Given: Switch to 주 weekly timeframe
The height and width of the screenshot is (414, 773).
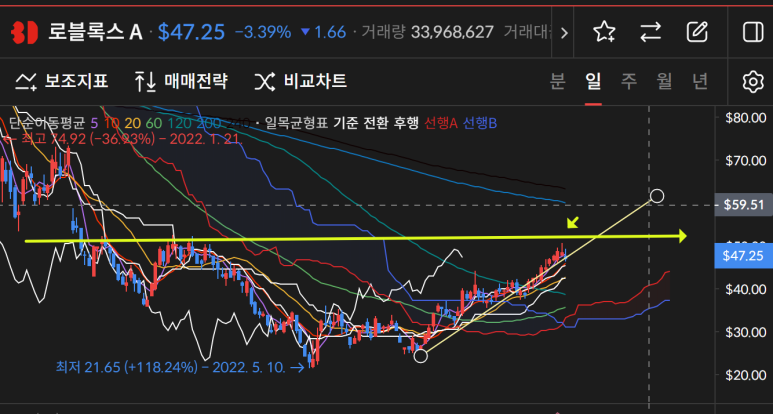Looking at the screenshot, I should [629, 81].
